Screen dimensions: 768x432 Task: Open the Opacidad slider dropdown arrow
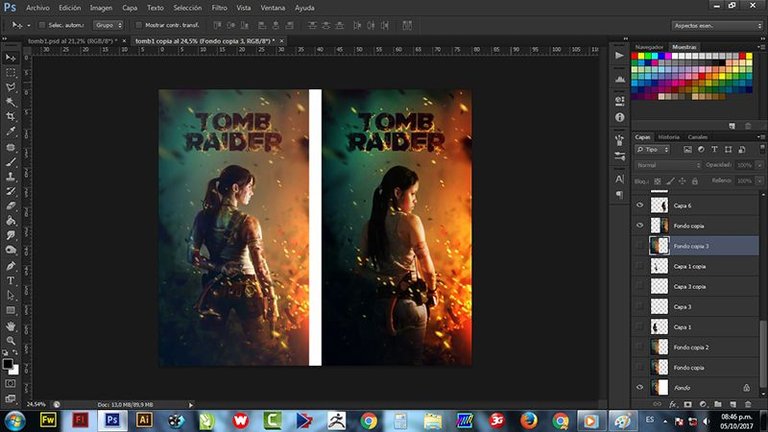(x=759, y=166)
